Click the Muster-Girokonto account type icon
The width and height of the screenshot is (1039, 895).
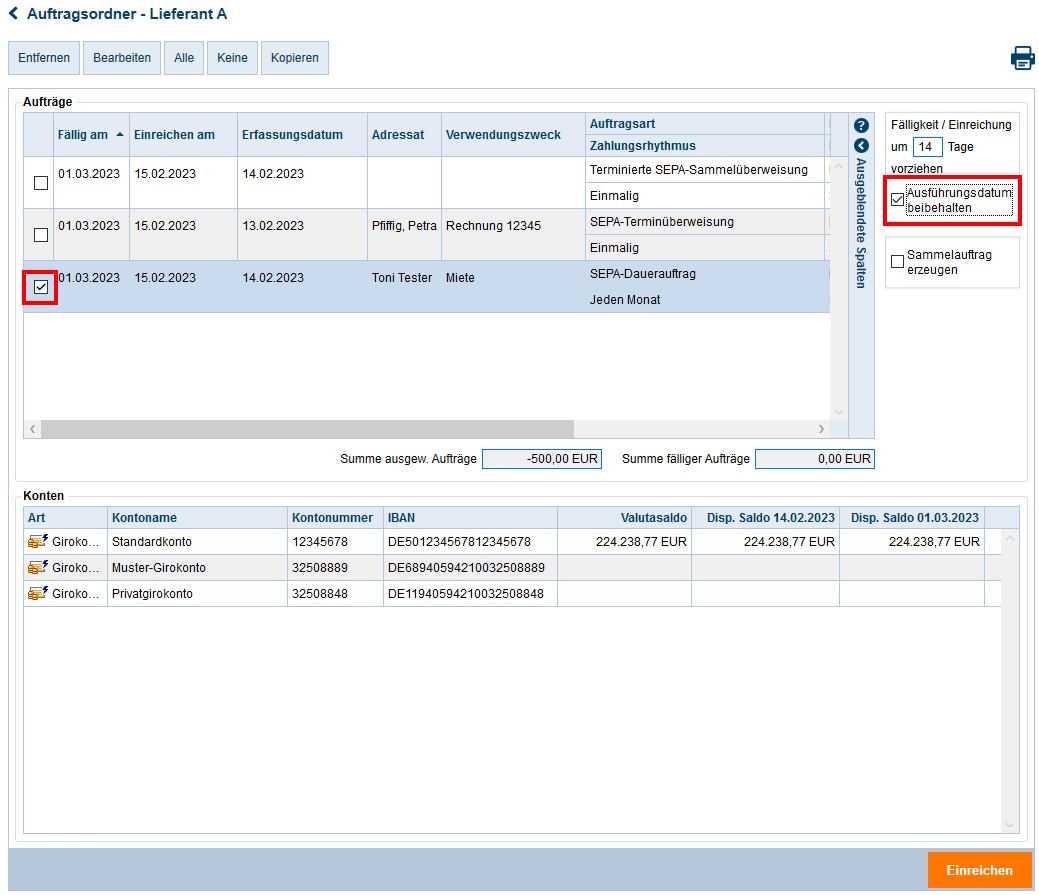tap(37, 567)
